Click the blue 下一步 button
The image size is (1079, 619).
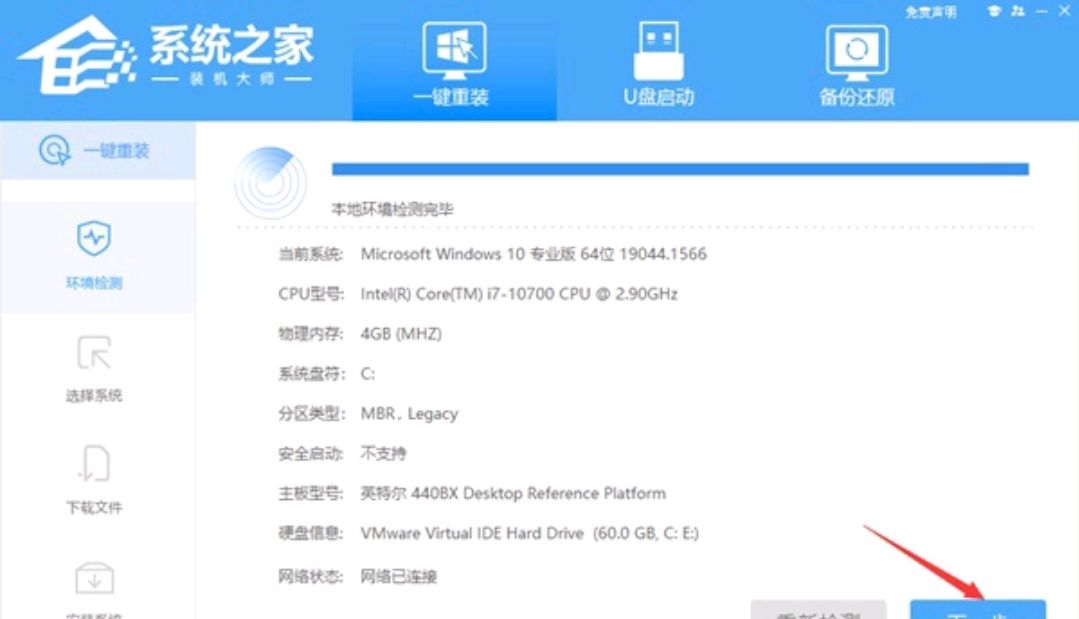click(978, 609)
